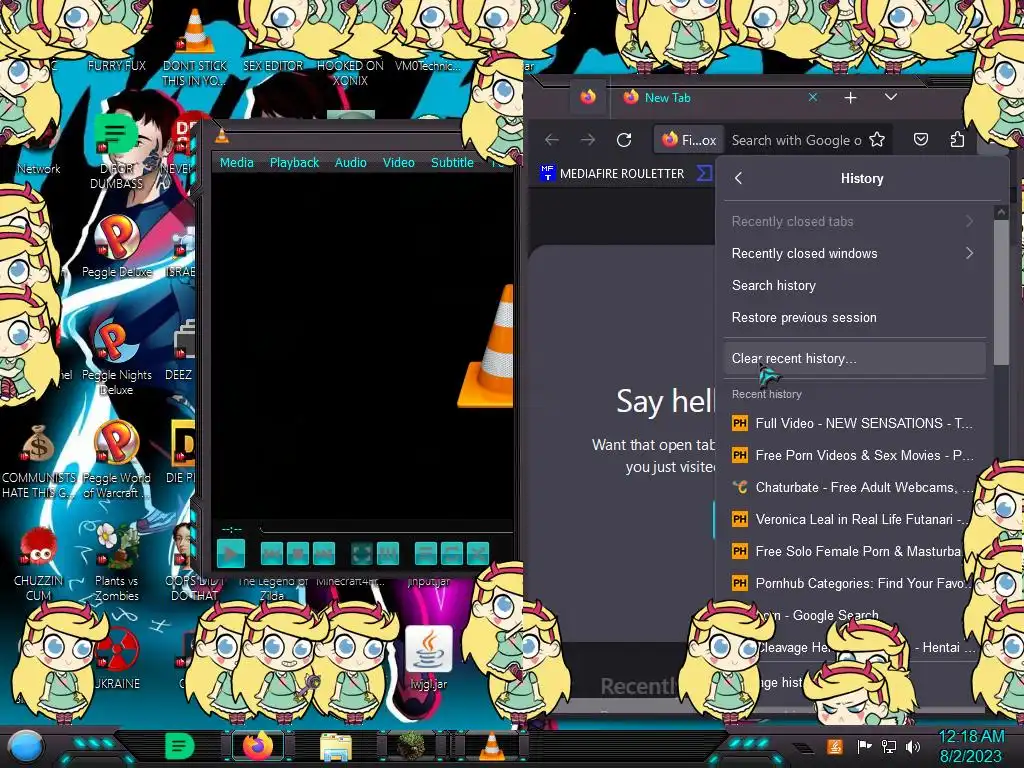Toggle VLC fullscreen button
Screen dimensions: 1024x768
362,554
